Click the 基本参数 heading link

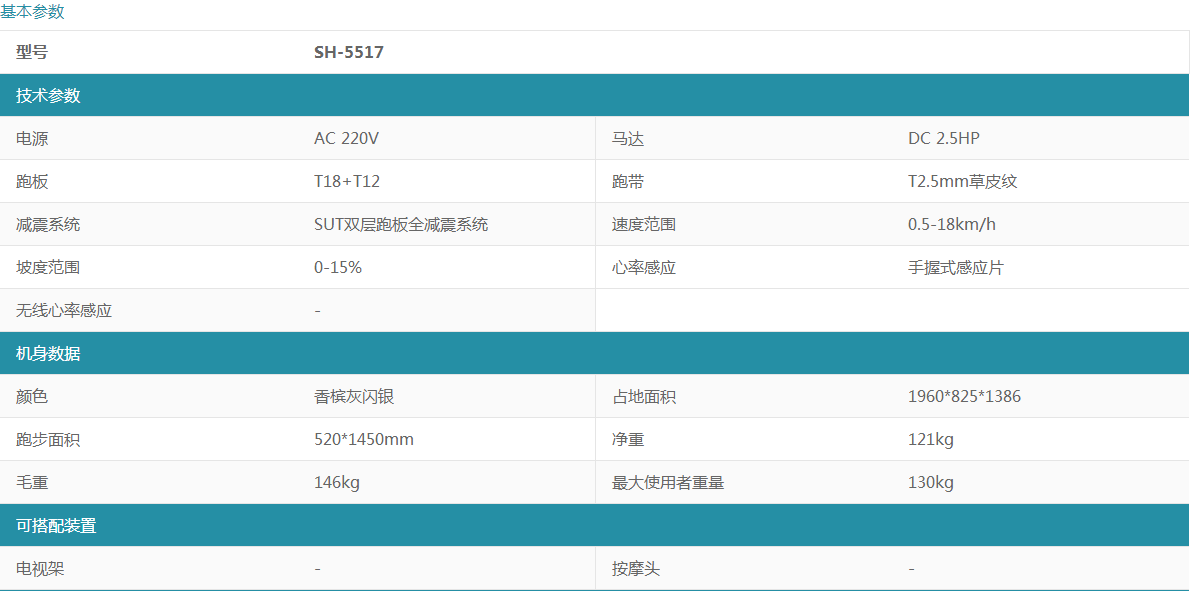click(32, 12)
